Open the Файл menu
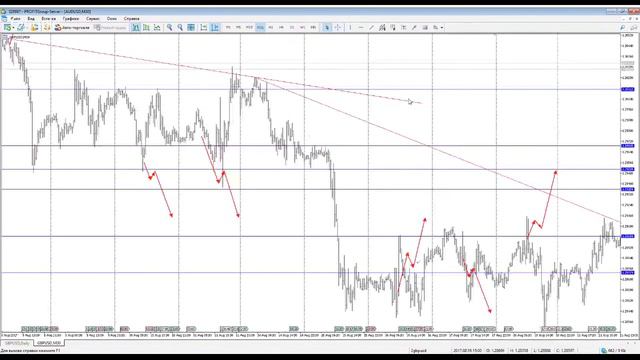640x360 pixels. (x=16, y=18)
